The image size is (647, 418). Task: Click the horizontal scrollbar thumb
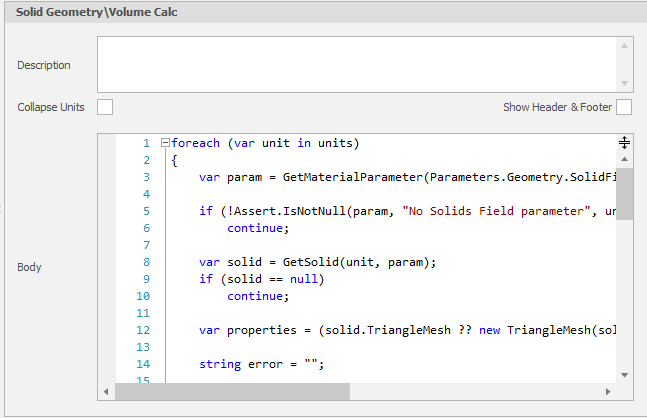coord(232,392)
